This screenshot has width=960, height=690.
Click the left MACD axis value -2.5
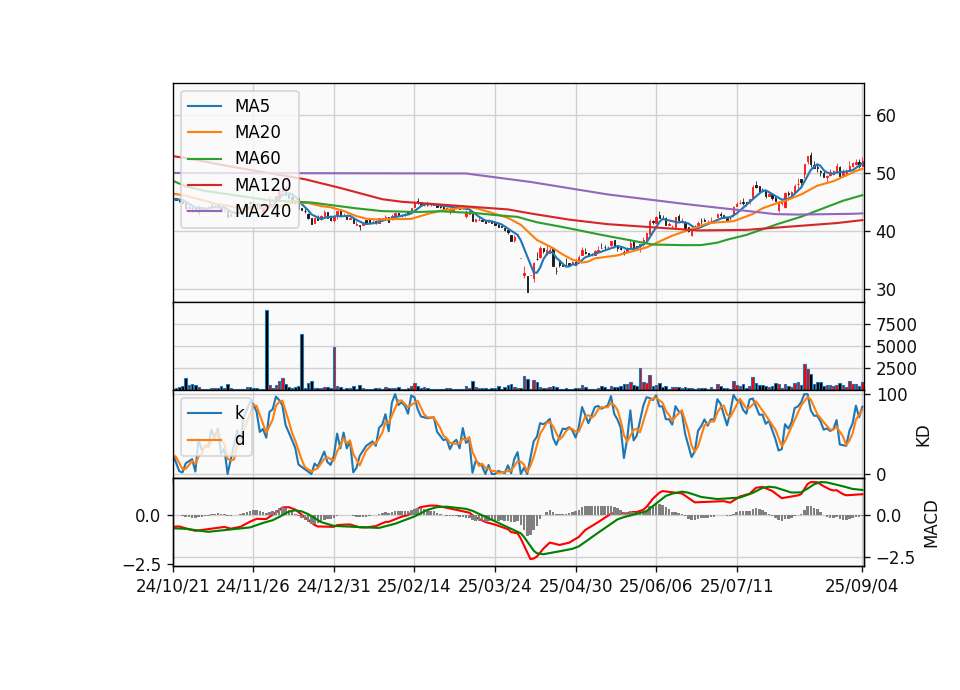[141, 563]
